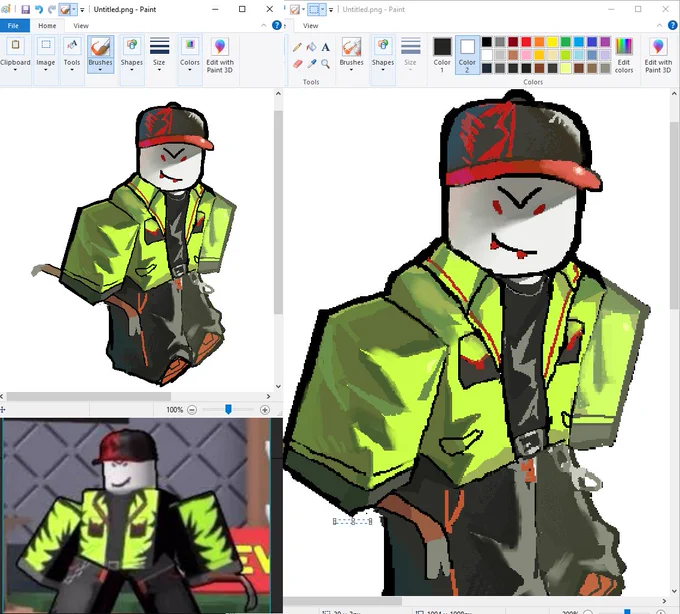Image resolution: width=680 pixels, height=614 pixels.
Task: Open Edit colors dialog in right window
Action: pos(624,55)
